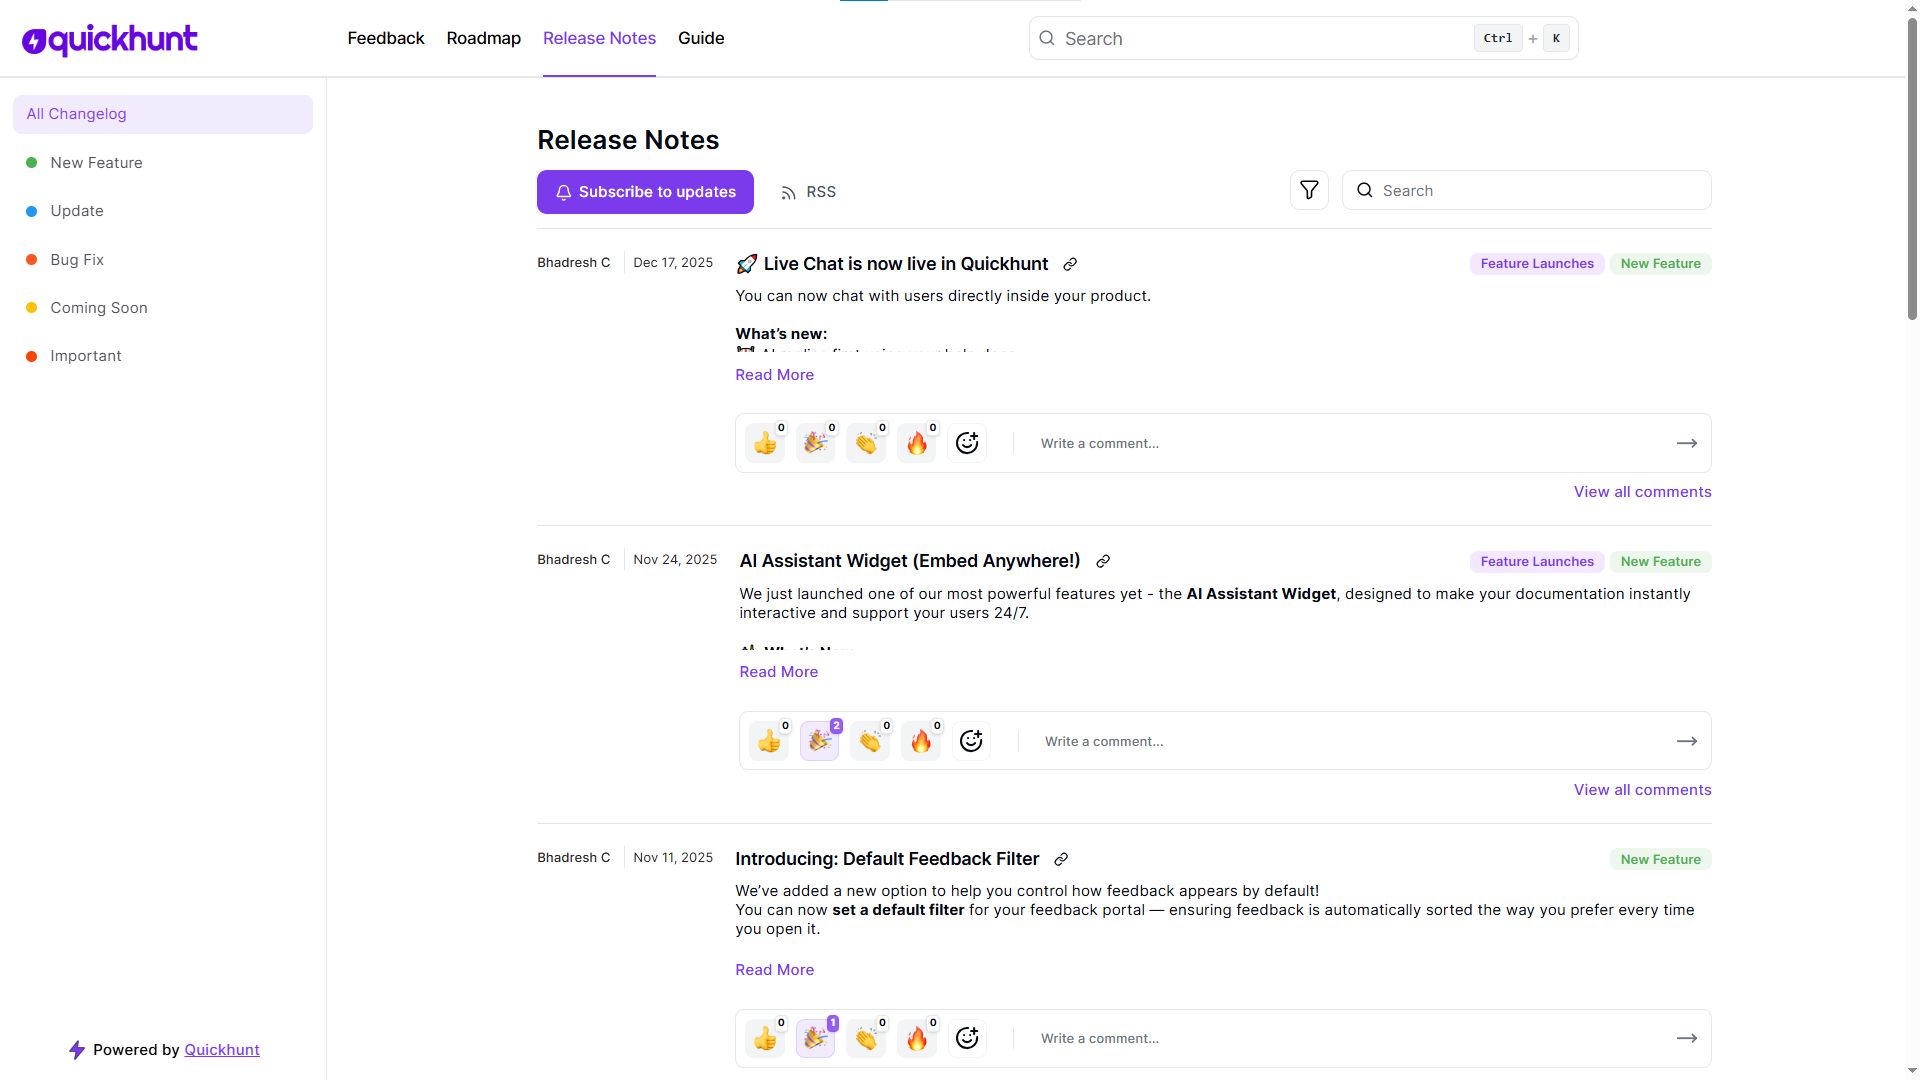
Task: React fire on Default Feedback Filter post
Action: pos(917,1038)
